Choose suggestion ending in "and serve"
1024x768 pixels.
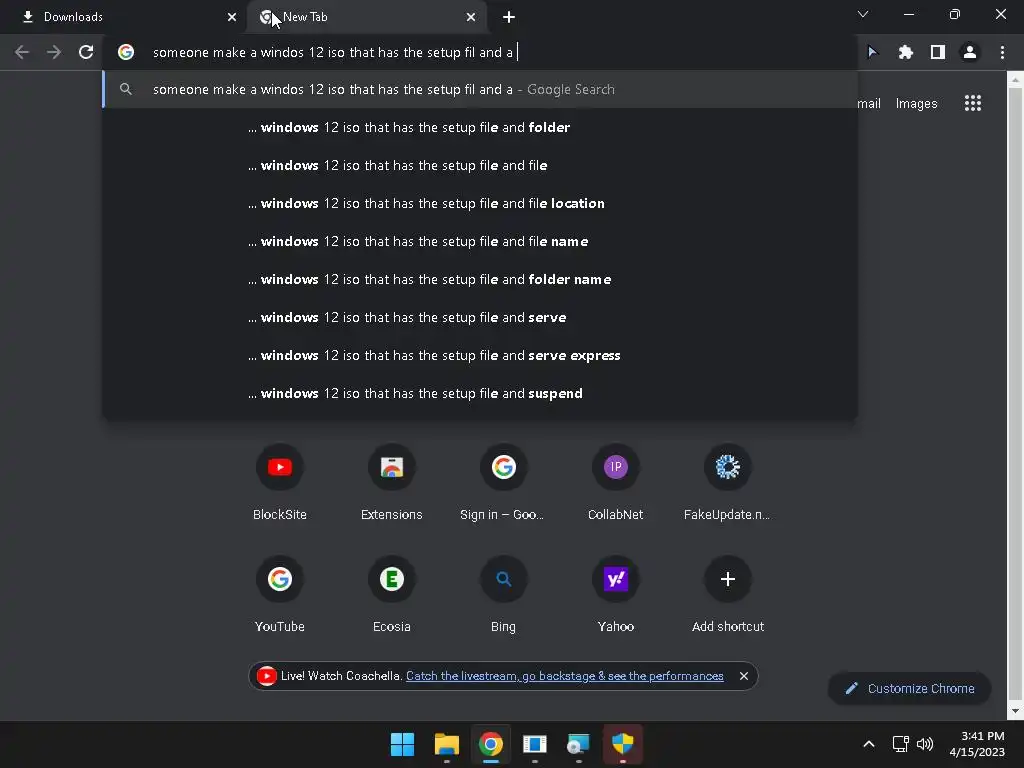[480, 317]
